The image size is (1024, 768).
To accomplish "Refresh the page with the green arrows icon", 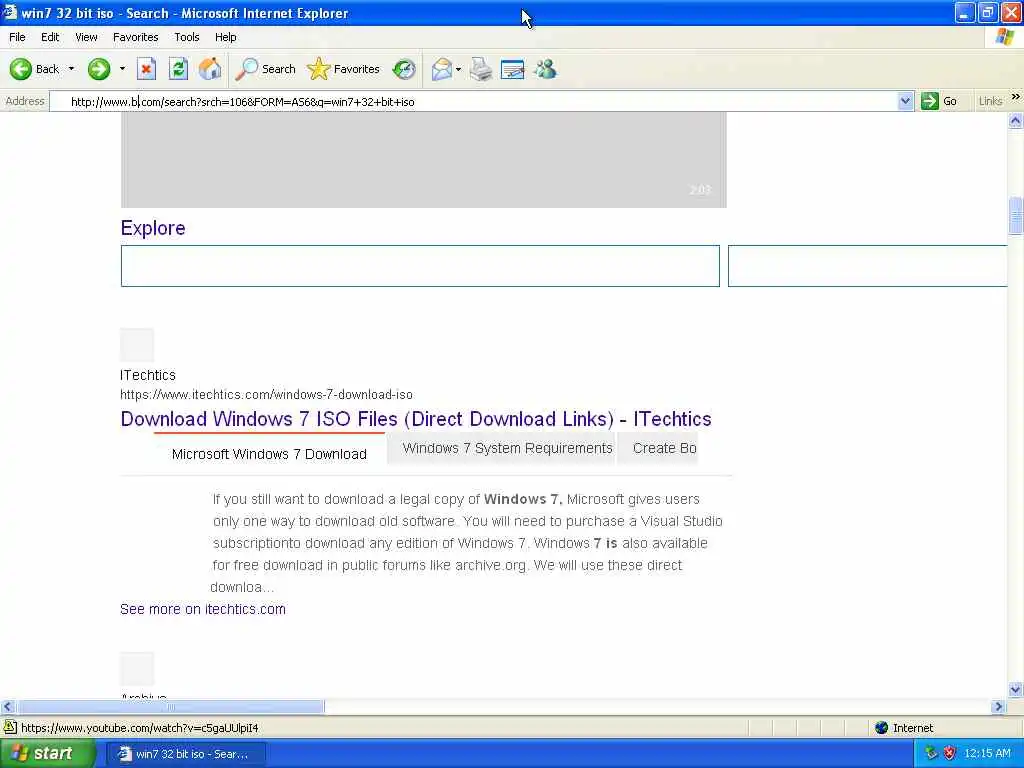I will [x=178, y=69].
